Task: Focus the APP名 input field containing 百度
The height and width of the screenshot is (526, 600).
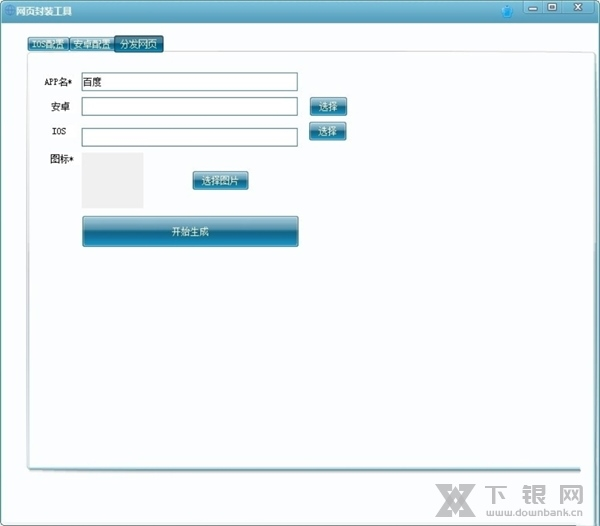Action: [189, 82]
